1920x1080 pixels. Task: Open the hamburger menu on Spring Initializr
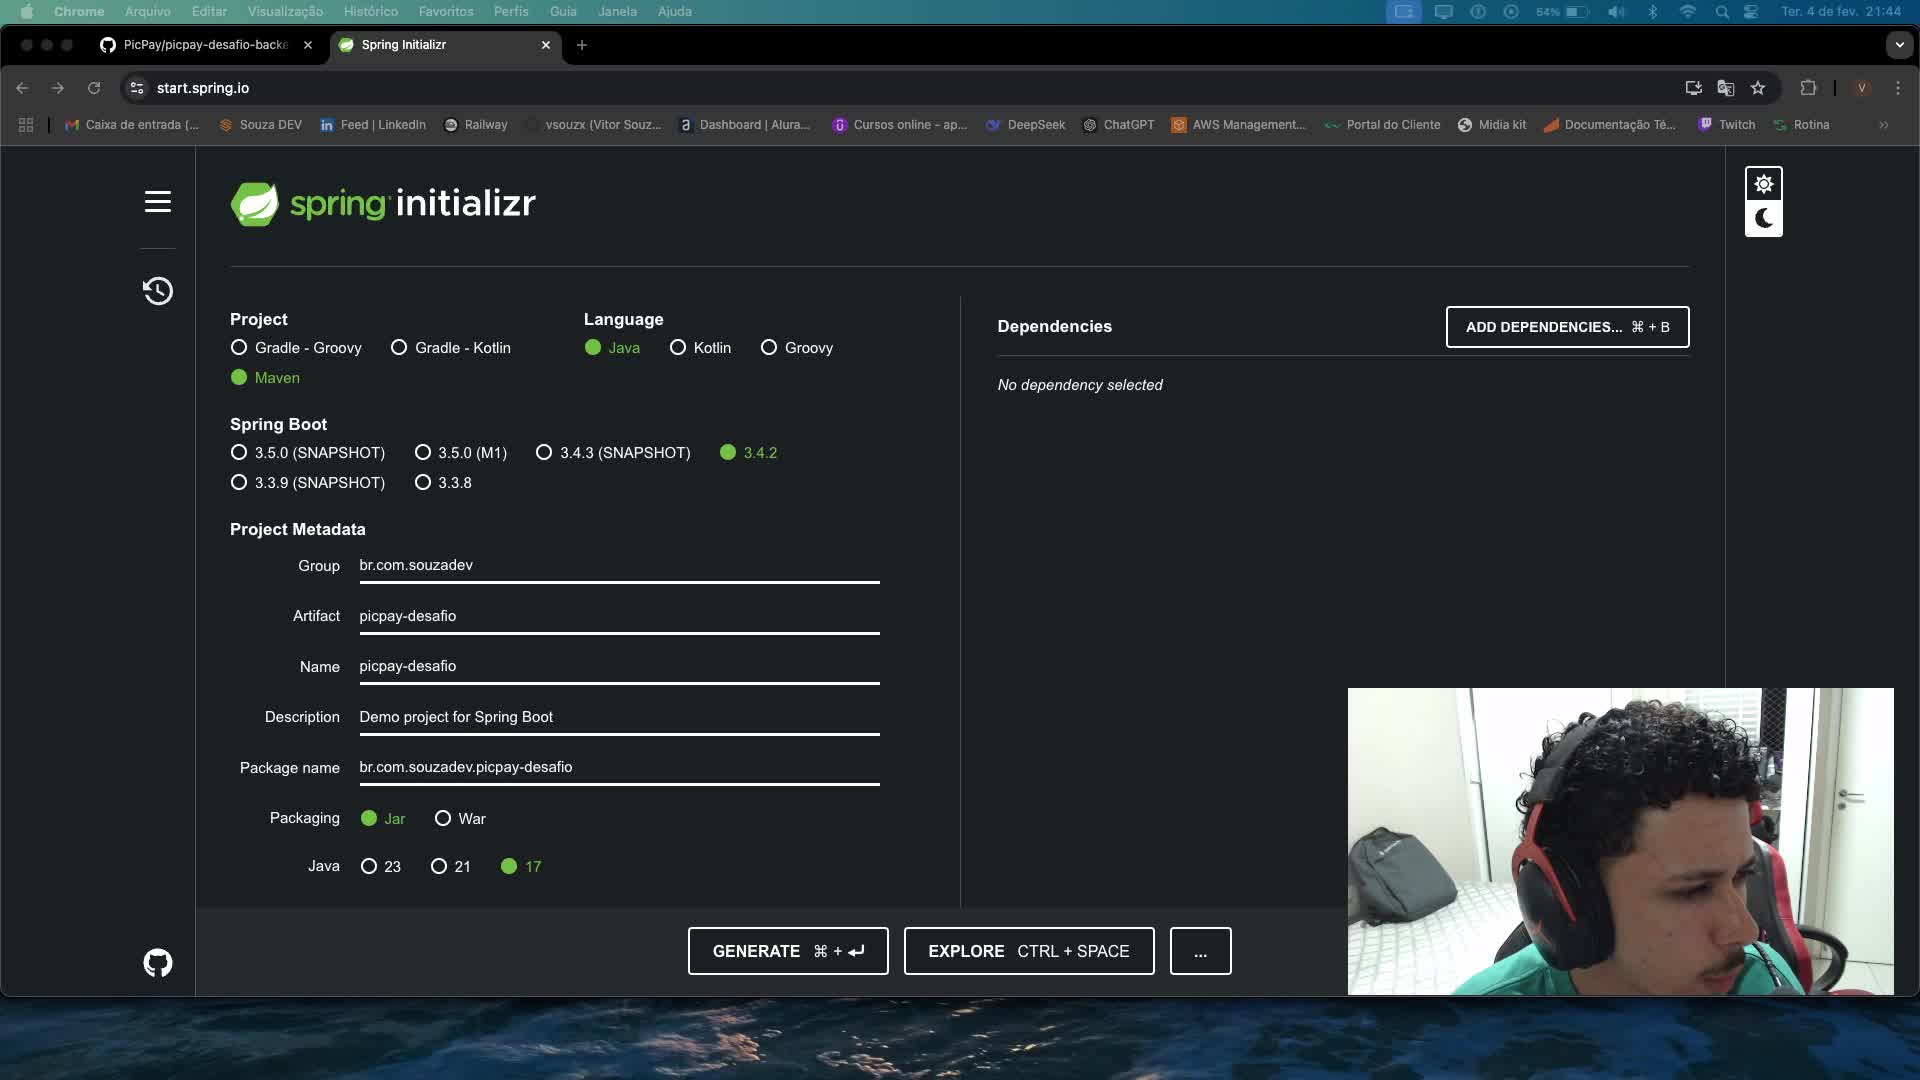click(158, 201)
